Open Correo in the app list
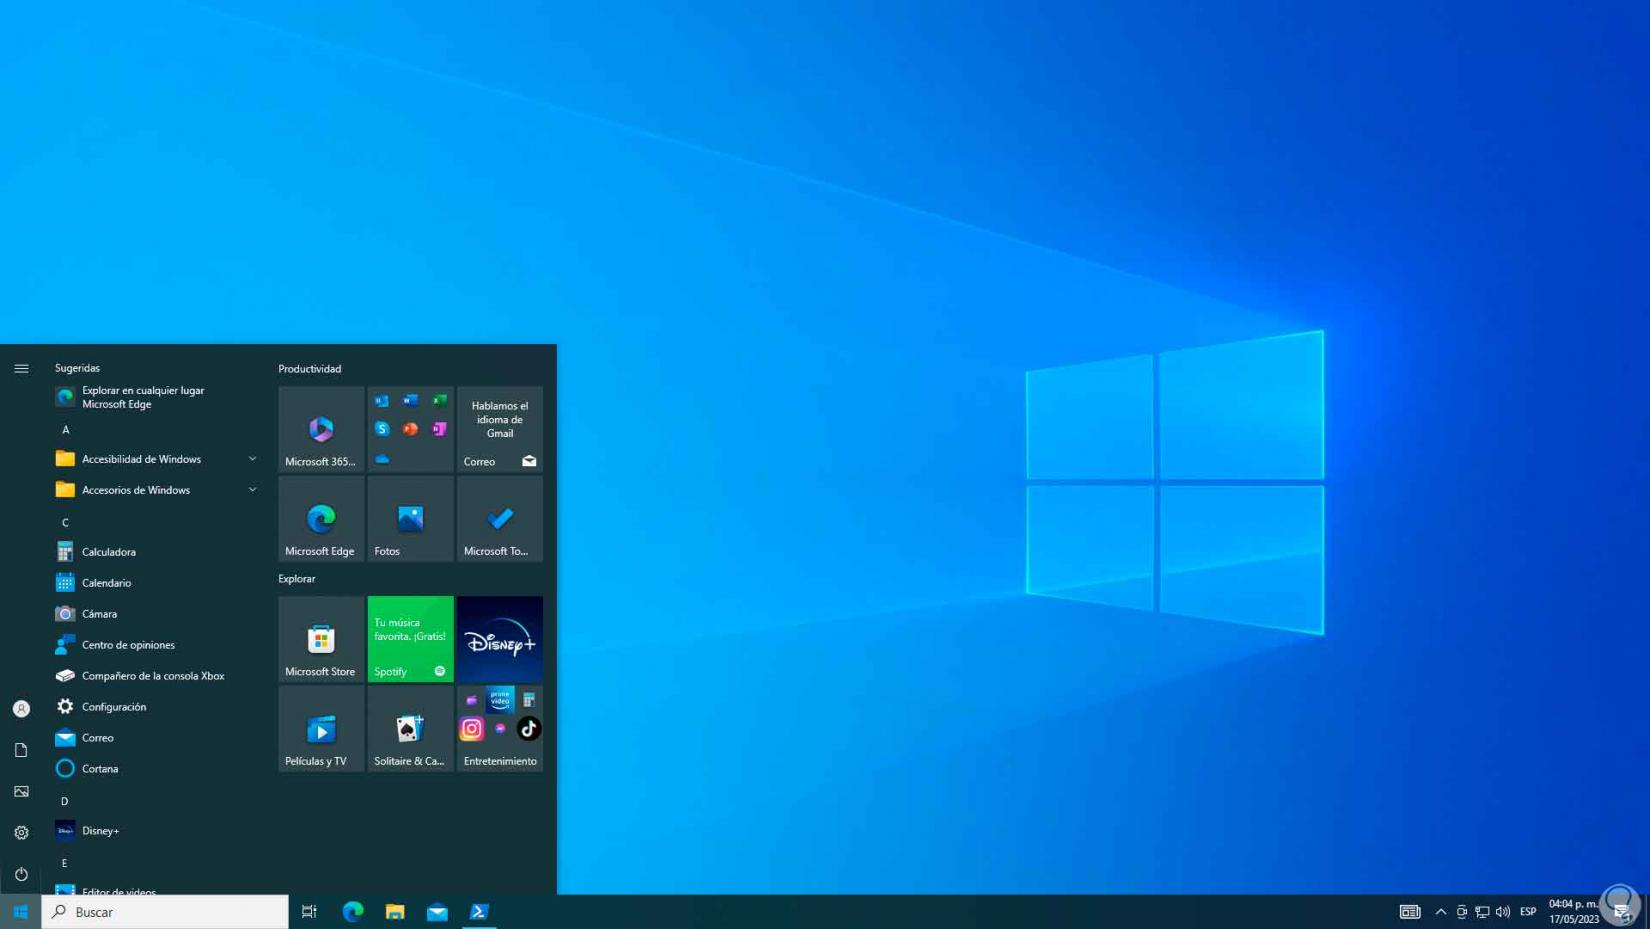 click(158, 738)
